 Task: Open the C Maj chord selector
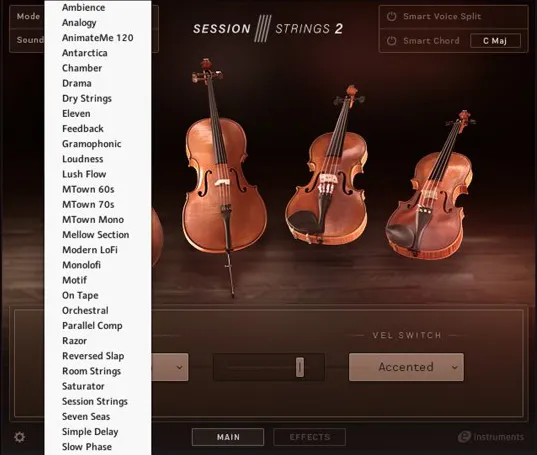(495, 41)
